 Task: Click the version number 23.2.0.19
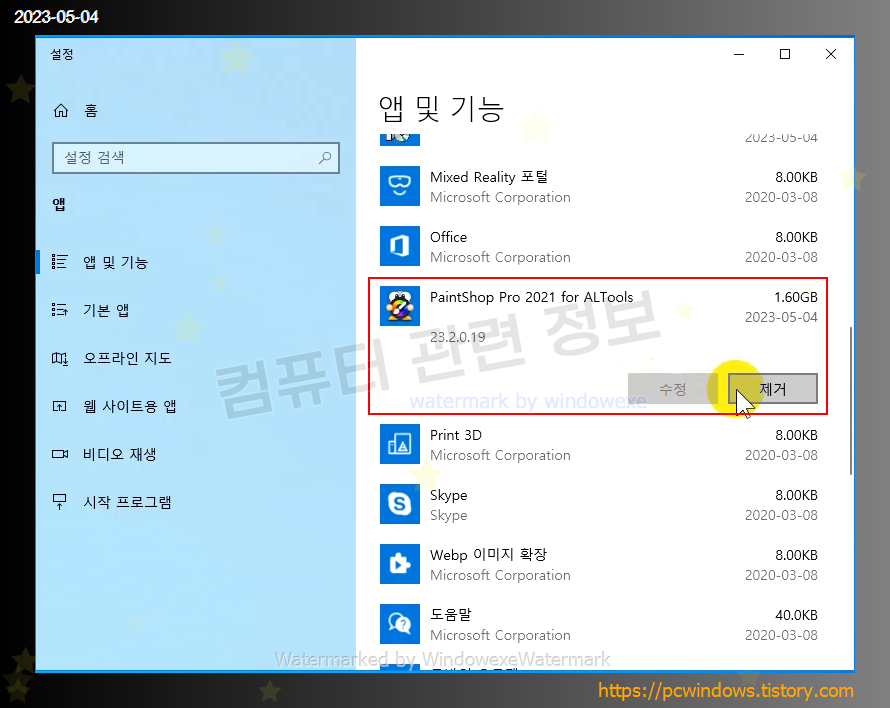tap(457, 337)
